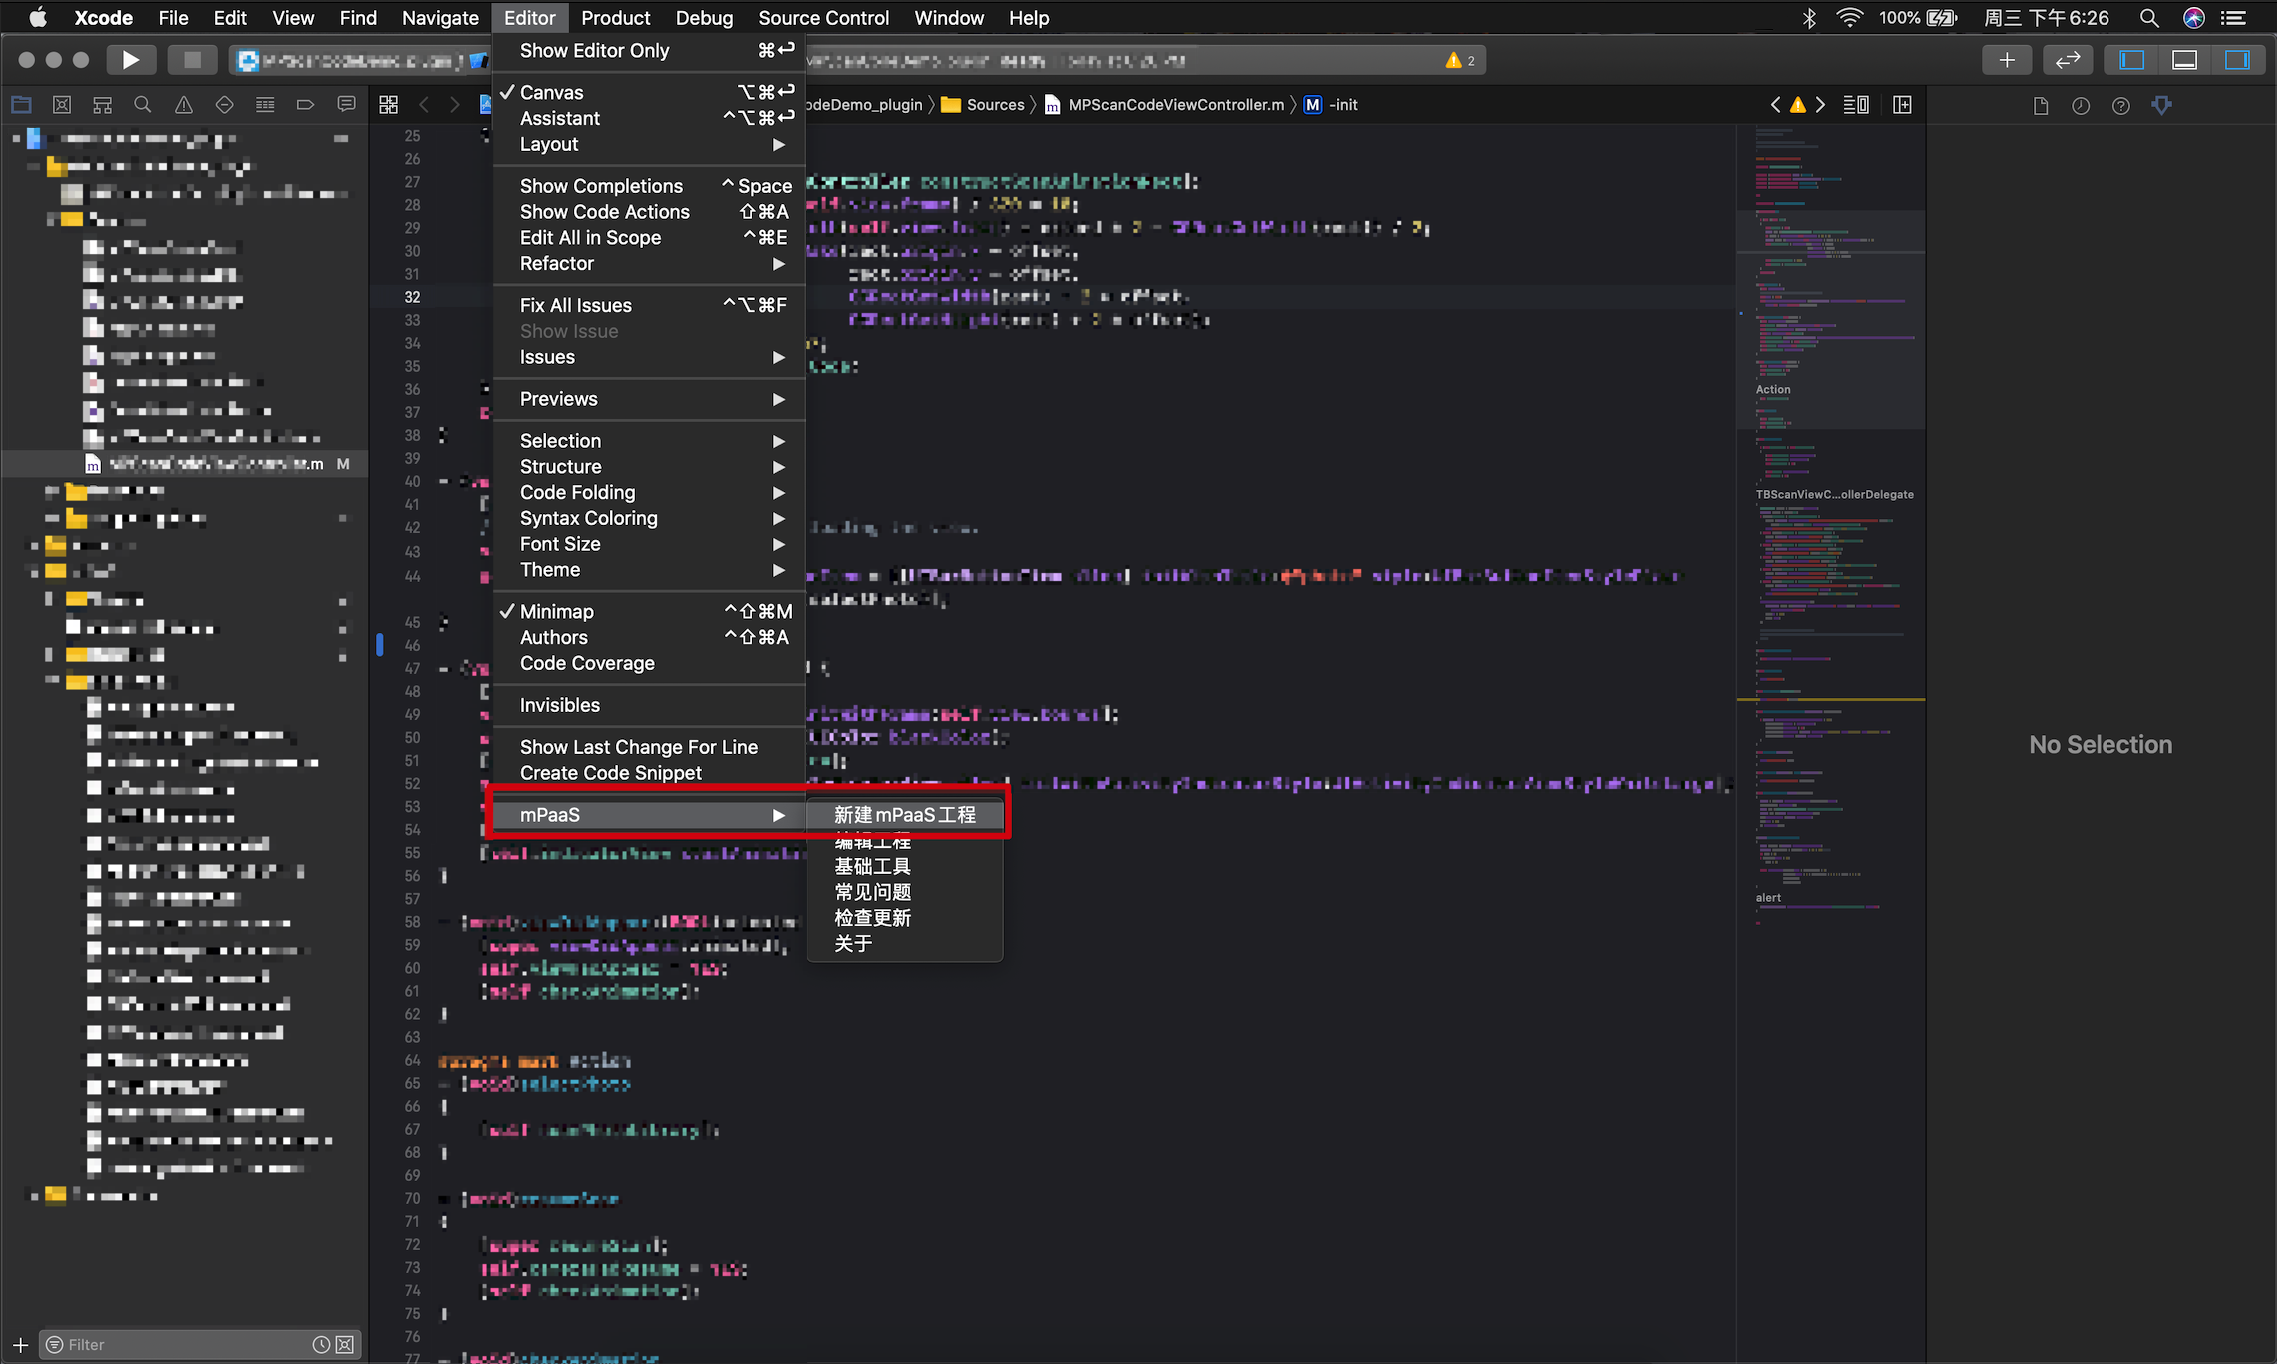Open the Test navigator diamond icon

coord(225,105)
